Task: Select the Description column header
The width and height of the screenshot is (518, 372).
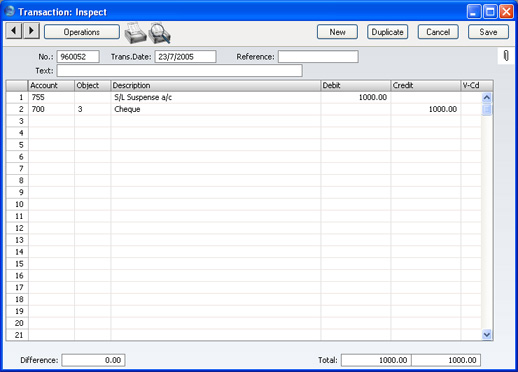Action: pyautogui.click(x=215, y=86)
